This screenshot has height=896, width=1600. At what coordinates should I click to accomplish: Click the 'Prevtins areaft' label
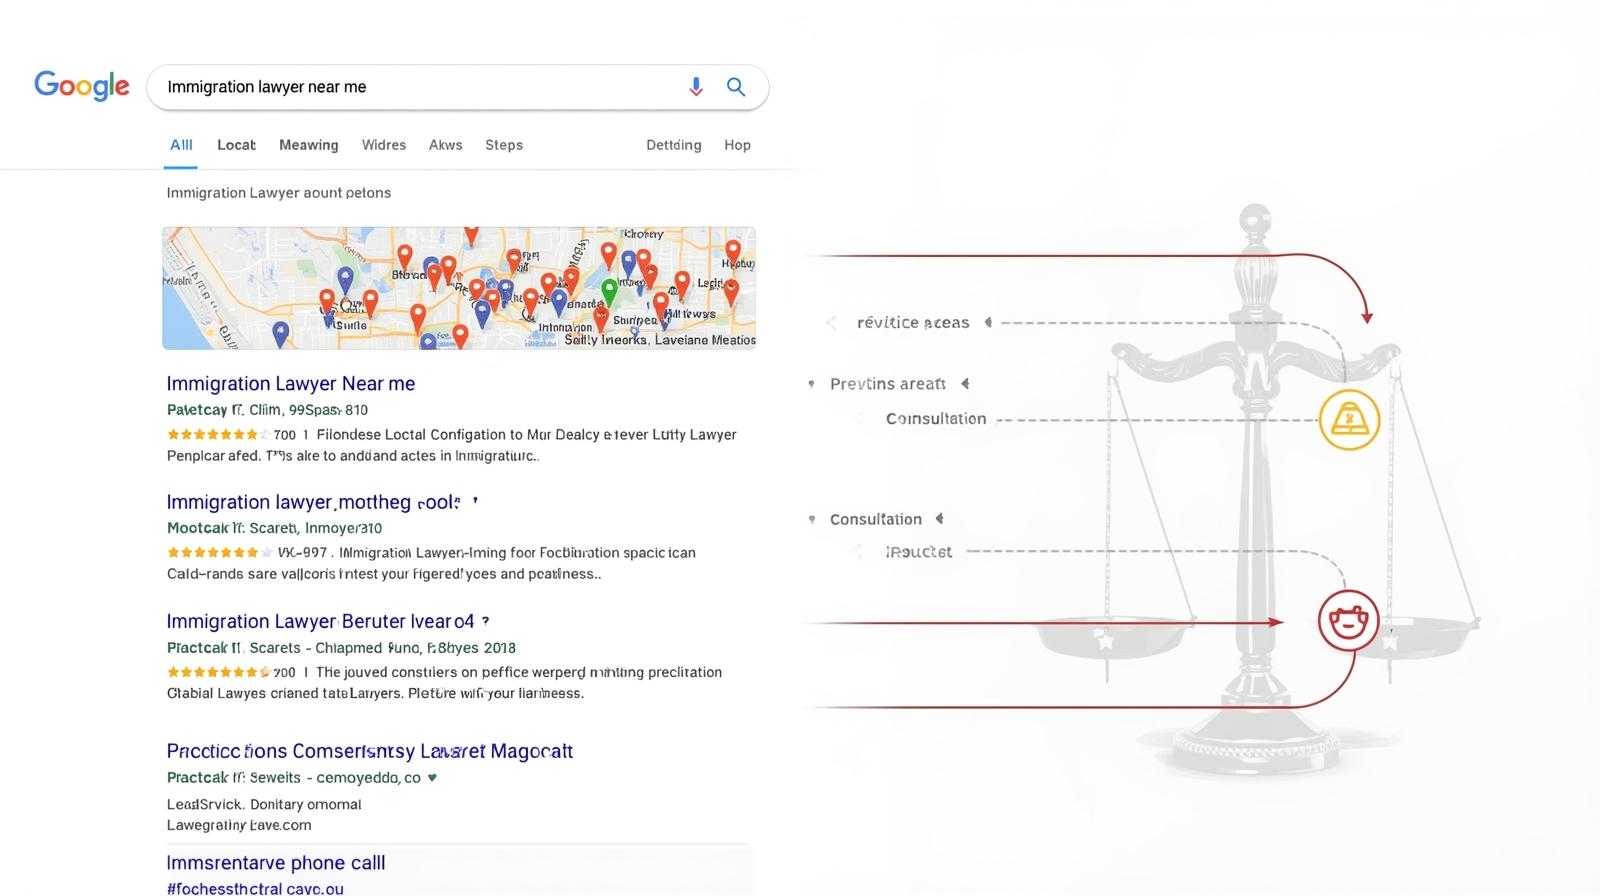point(887,384)
